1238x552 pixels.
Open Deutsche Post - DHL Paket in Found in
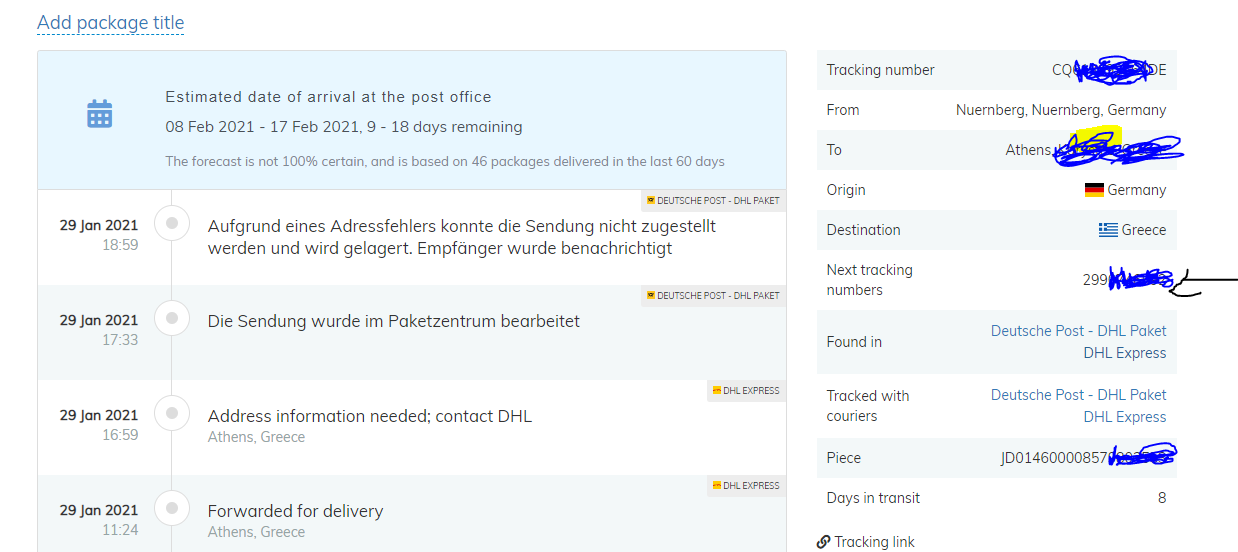click(1078, 331)
